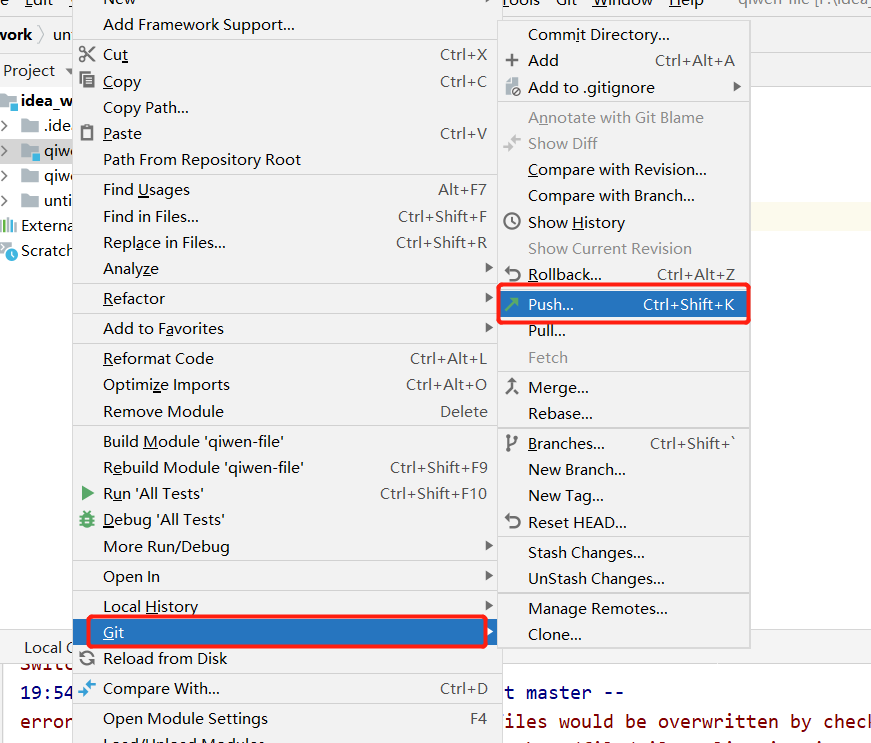Expand the second qiwen folder node
Screen dimensions: 871x743
tap(5, 176)
